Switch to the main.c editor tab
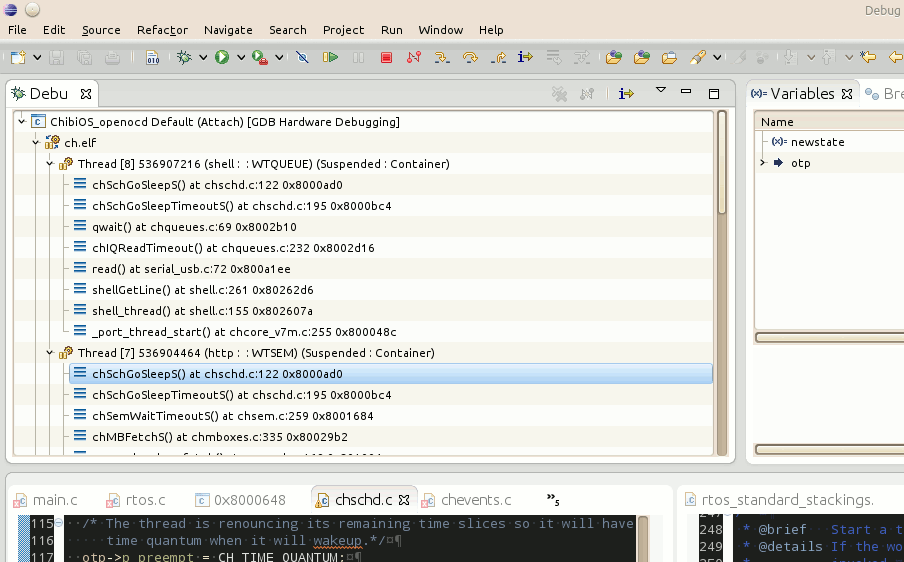The image size is (904, 562). 46,500
